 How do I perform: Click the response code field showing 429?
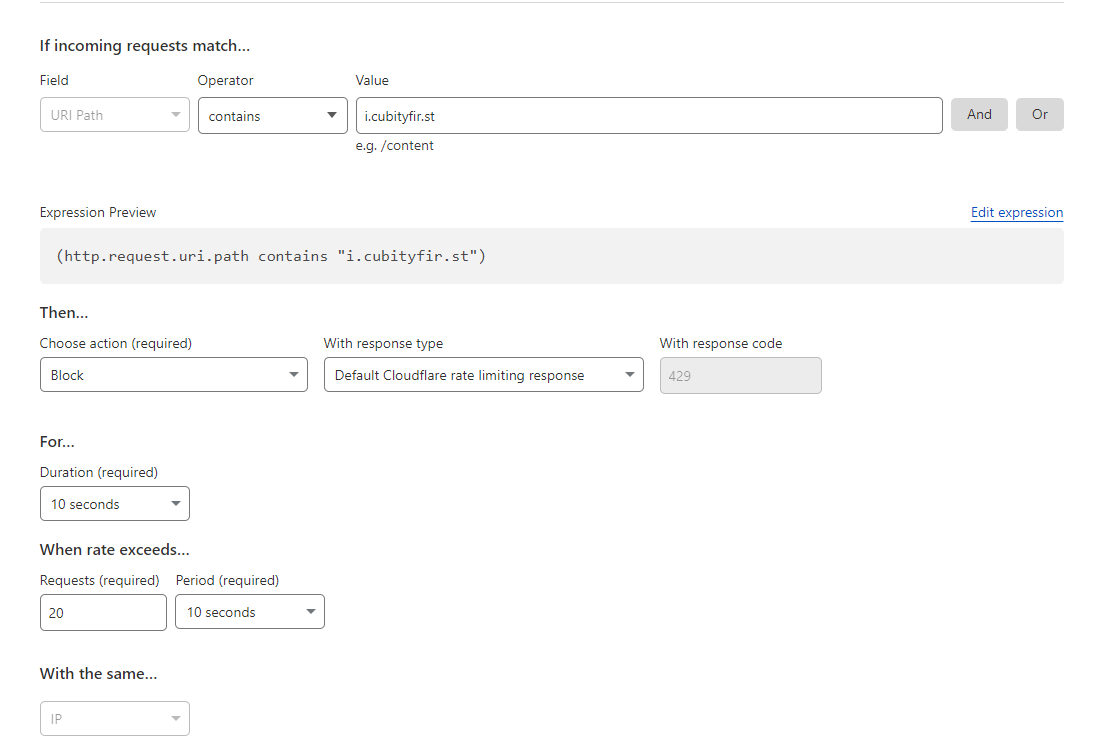[740, 375]
